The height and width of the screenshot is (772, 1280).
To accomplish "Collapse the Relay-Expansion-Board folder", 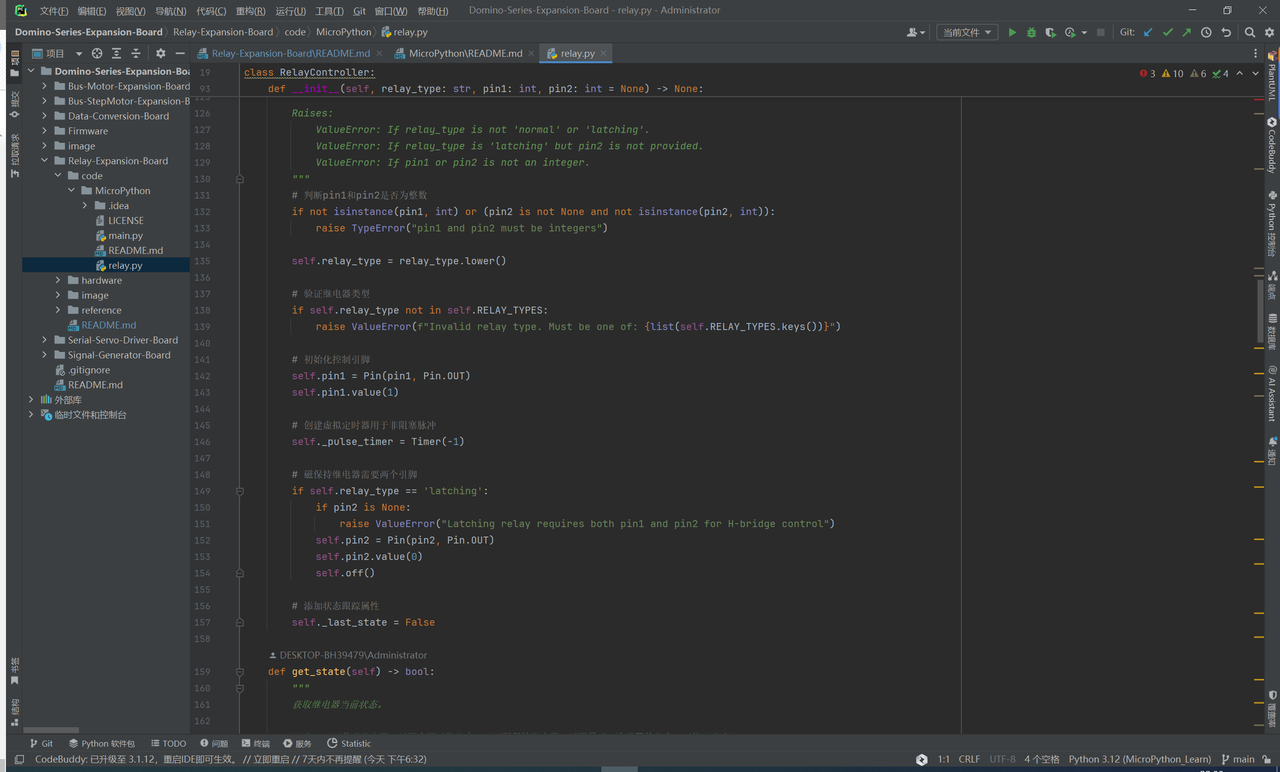I will 44,161.
